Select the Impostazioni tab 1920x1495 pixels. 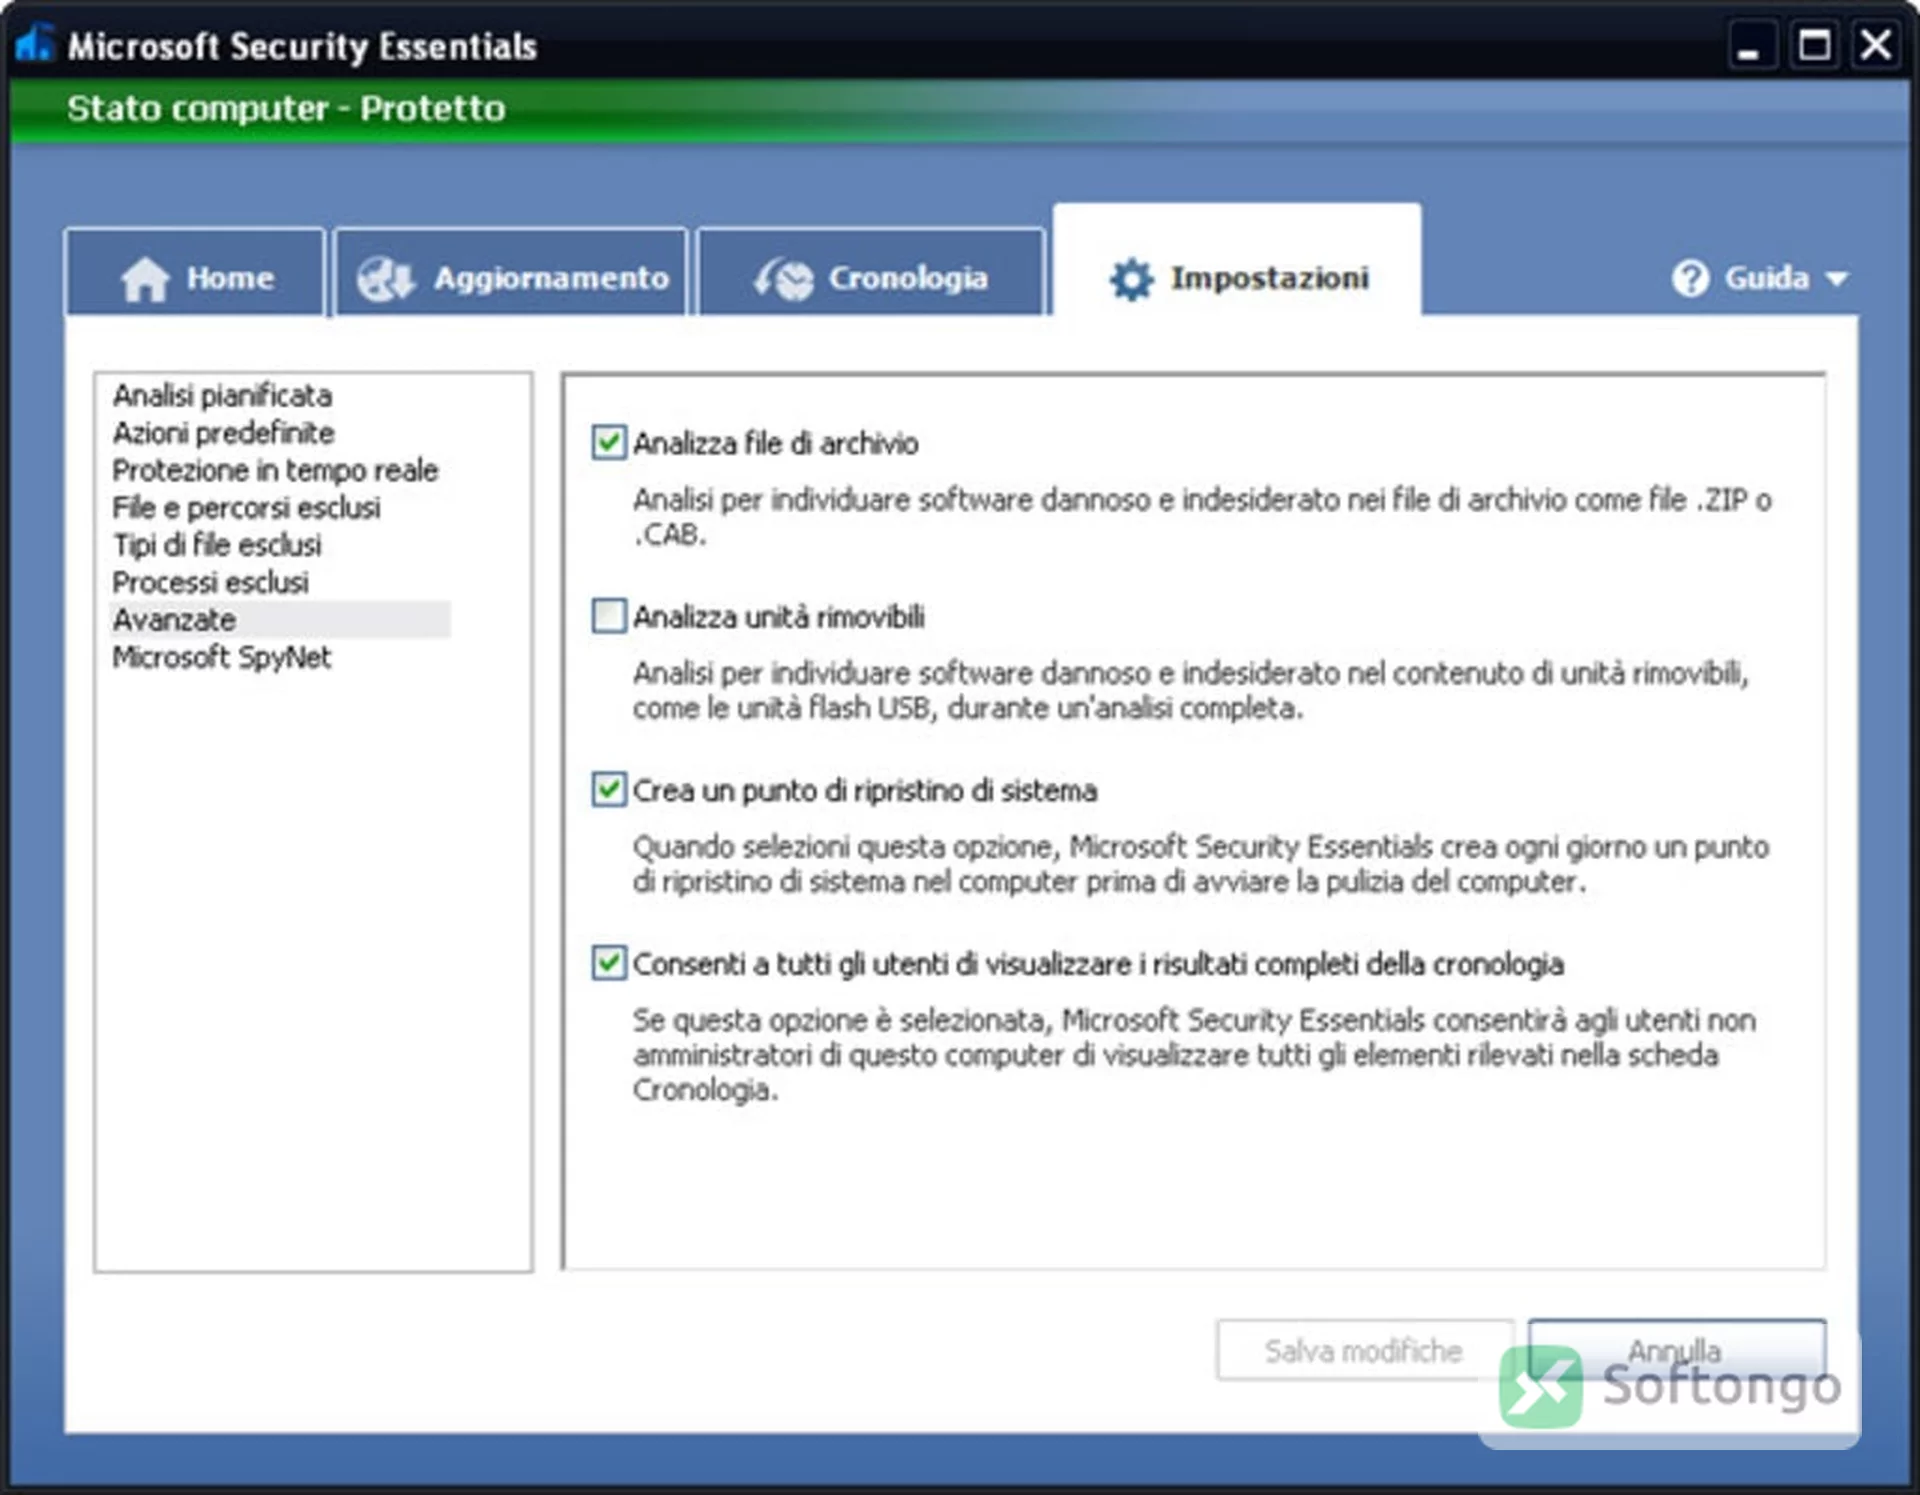[x=1237, y=262]
